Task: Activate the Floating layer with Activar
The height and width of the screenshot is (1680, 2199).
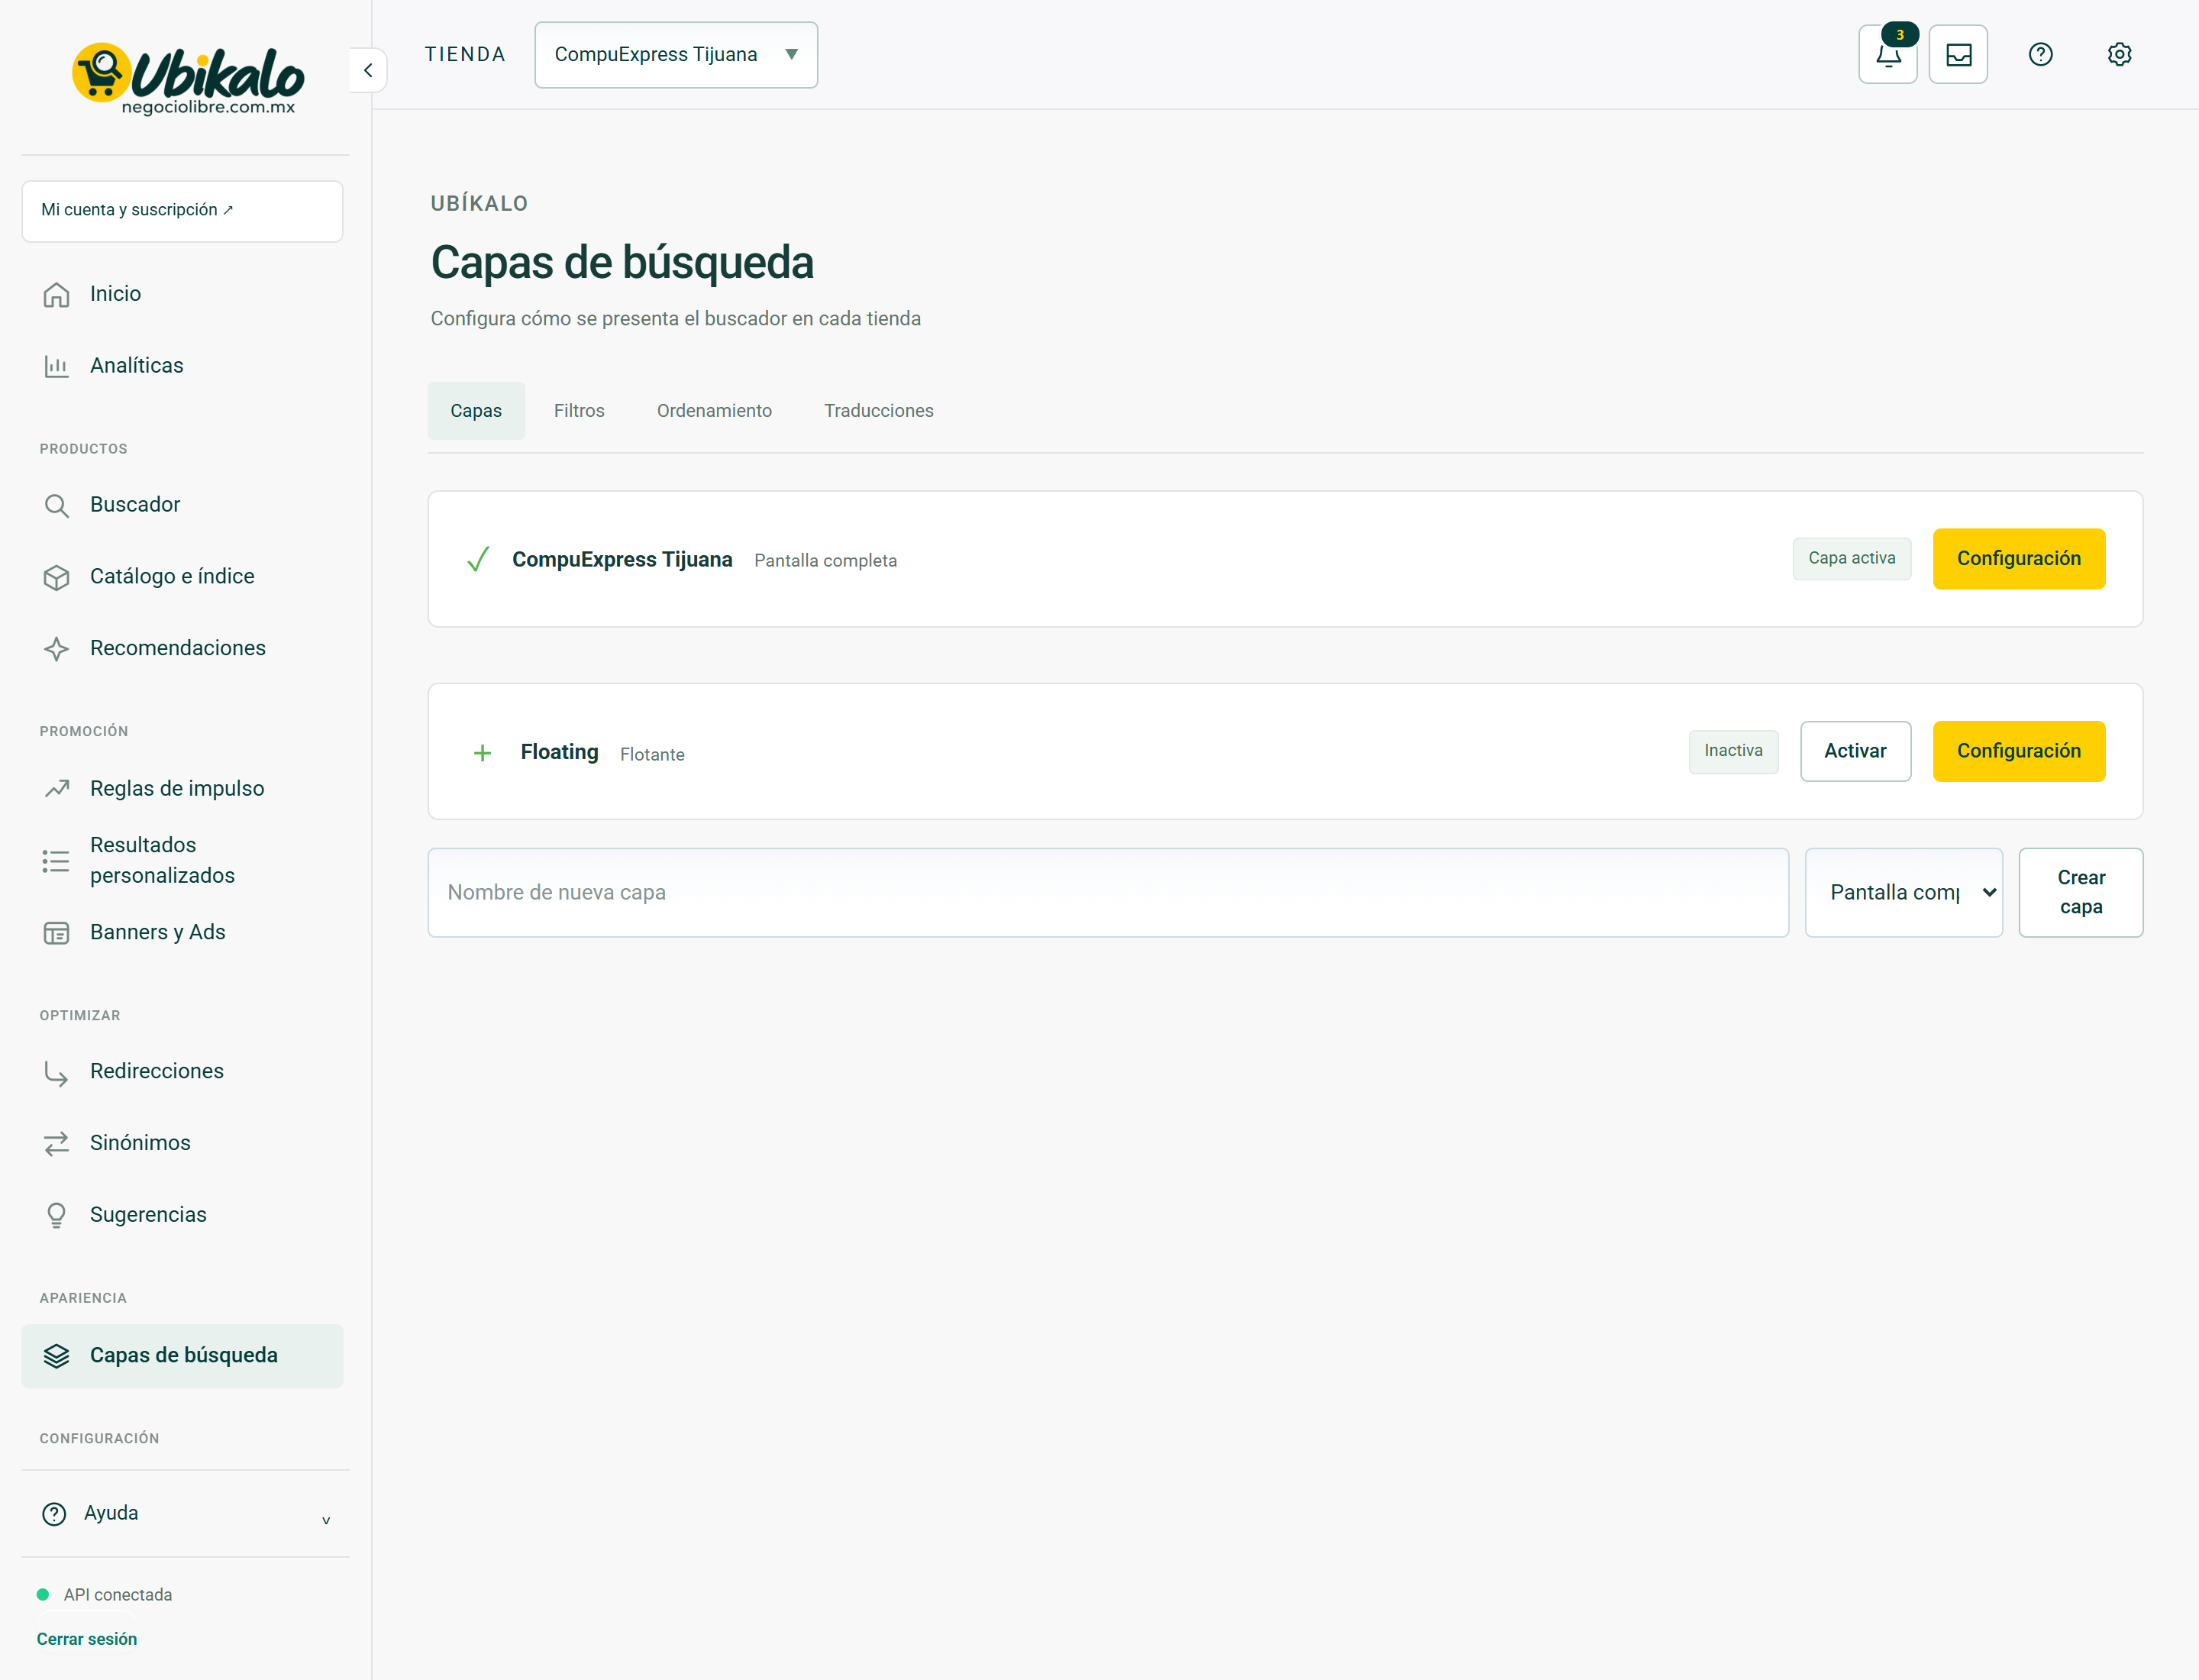Action: coord(1855,751)
